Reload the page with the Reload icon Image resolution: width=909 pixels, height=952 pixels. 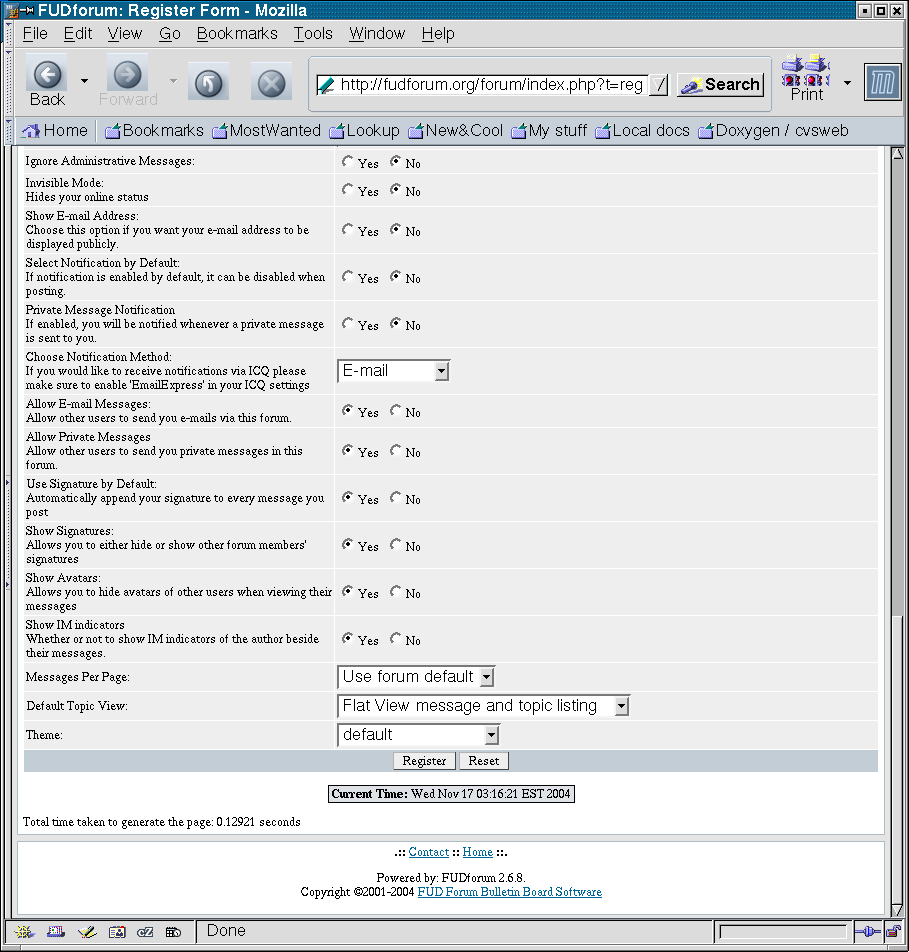coord(208,83)
